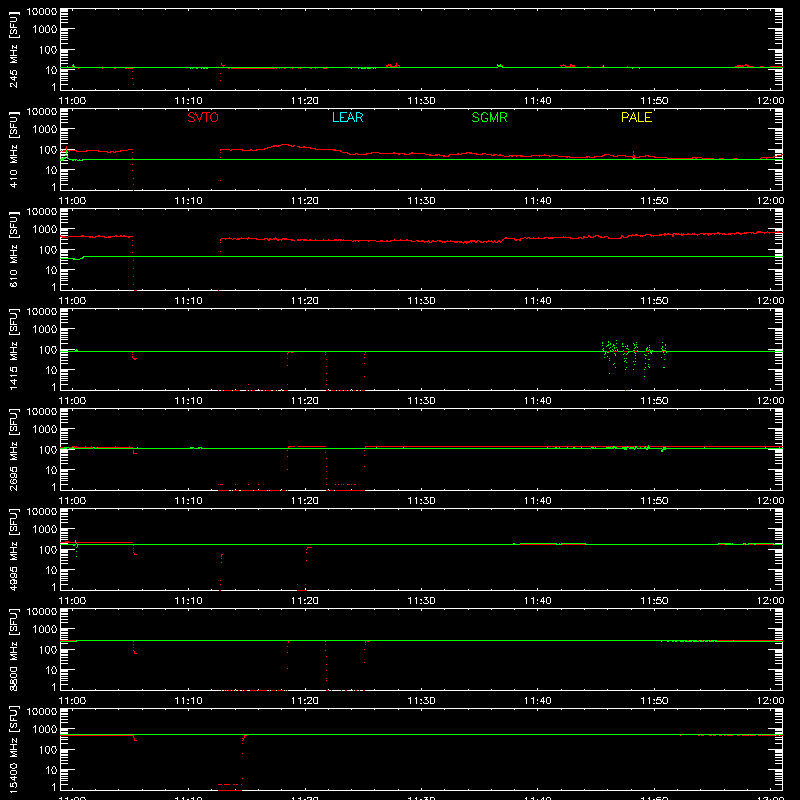800x800 pixels.
Task: Select the 245 MHz [SFU] axis label
Action: (13, 49)
